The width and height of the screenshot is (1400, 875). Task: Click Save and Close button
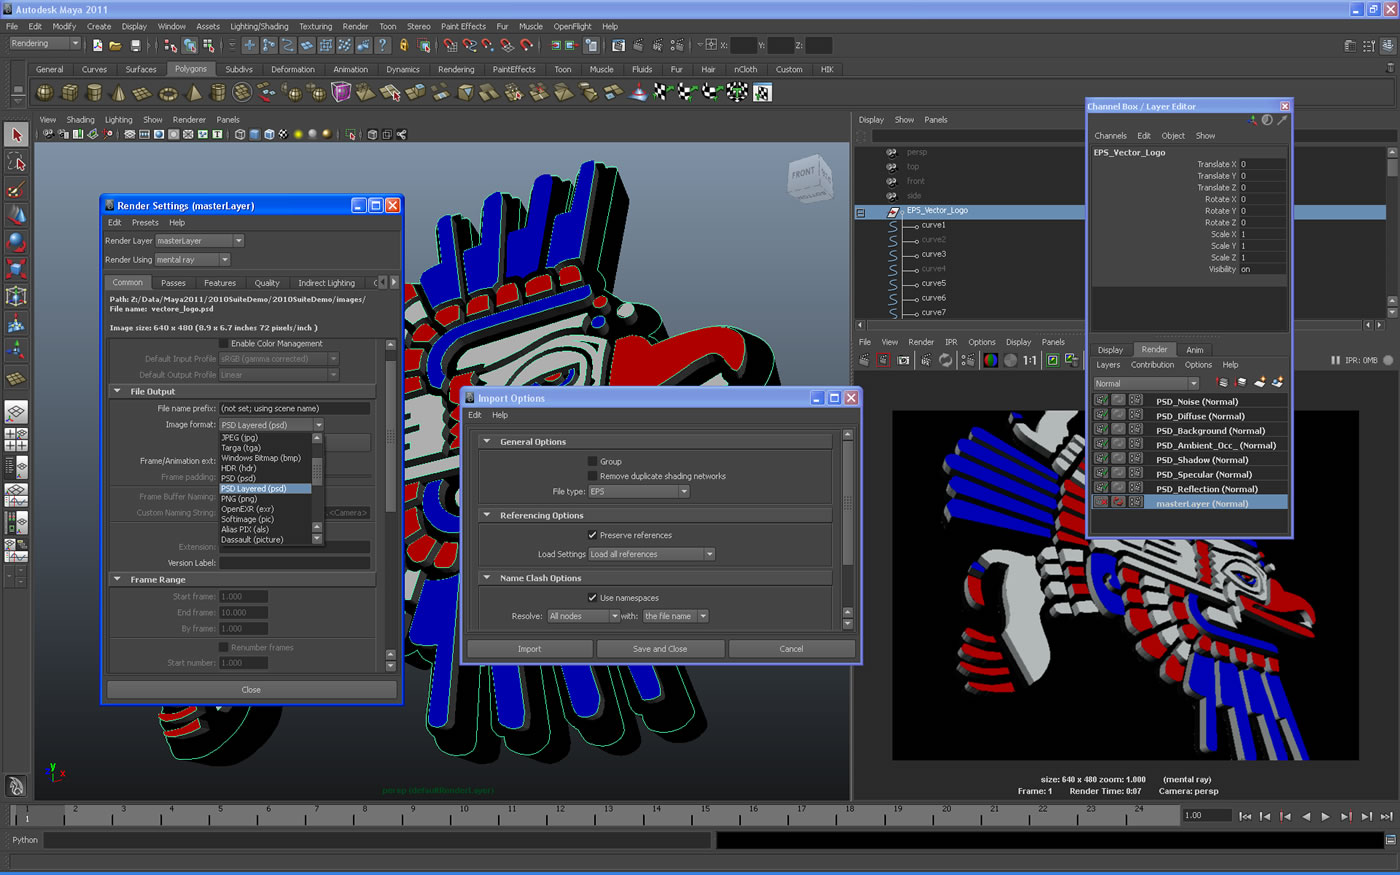tap(660, 649)
